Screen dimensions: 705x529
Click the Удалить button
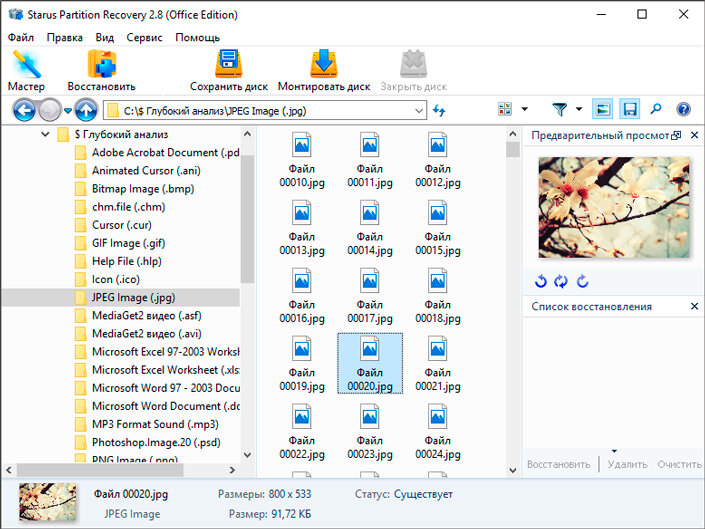pyautogui.click(x=627, y=464)
